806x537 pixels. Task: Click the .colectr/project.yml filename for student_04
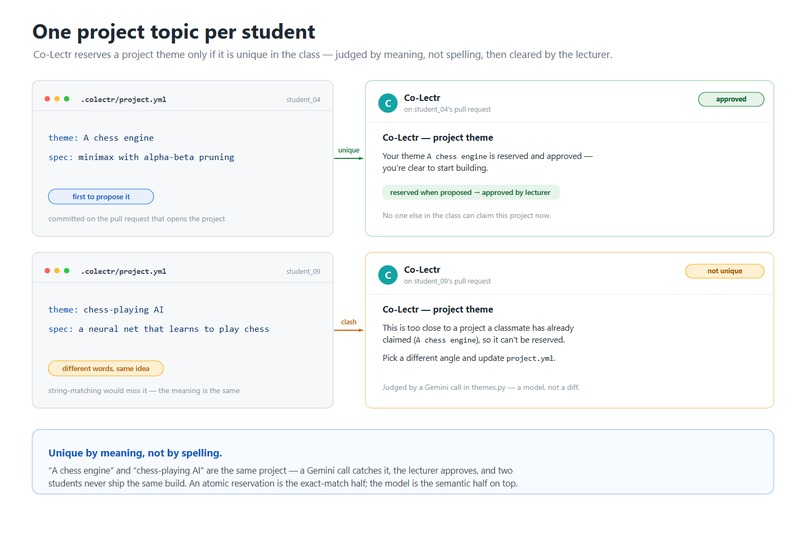pyautogui.click(x=123, y=99)
